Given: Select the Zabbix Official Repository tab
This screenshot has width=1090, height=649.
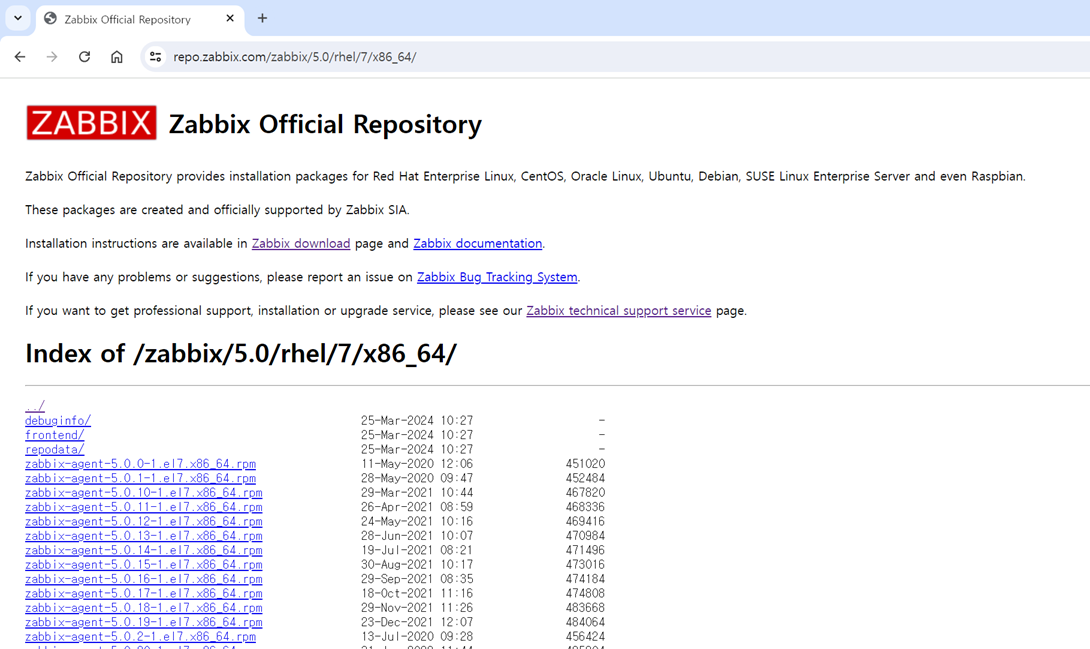Looking at the screenshot, I should (x=140, y=19).
